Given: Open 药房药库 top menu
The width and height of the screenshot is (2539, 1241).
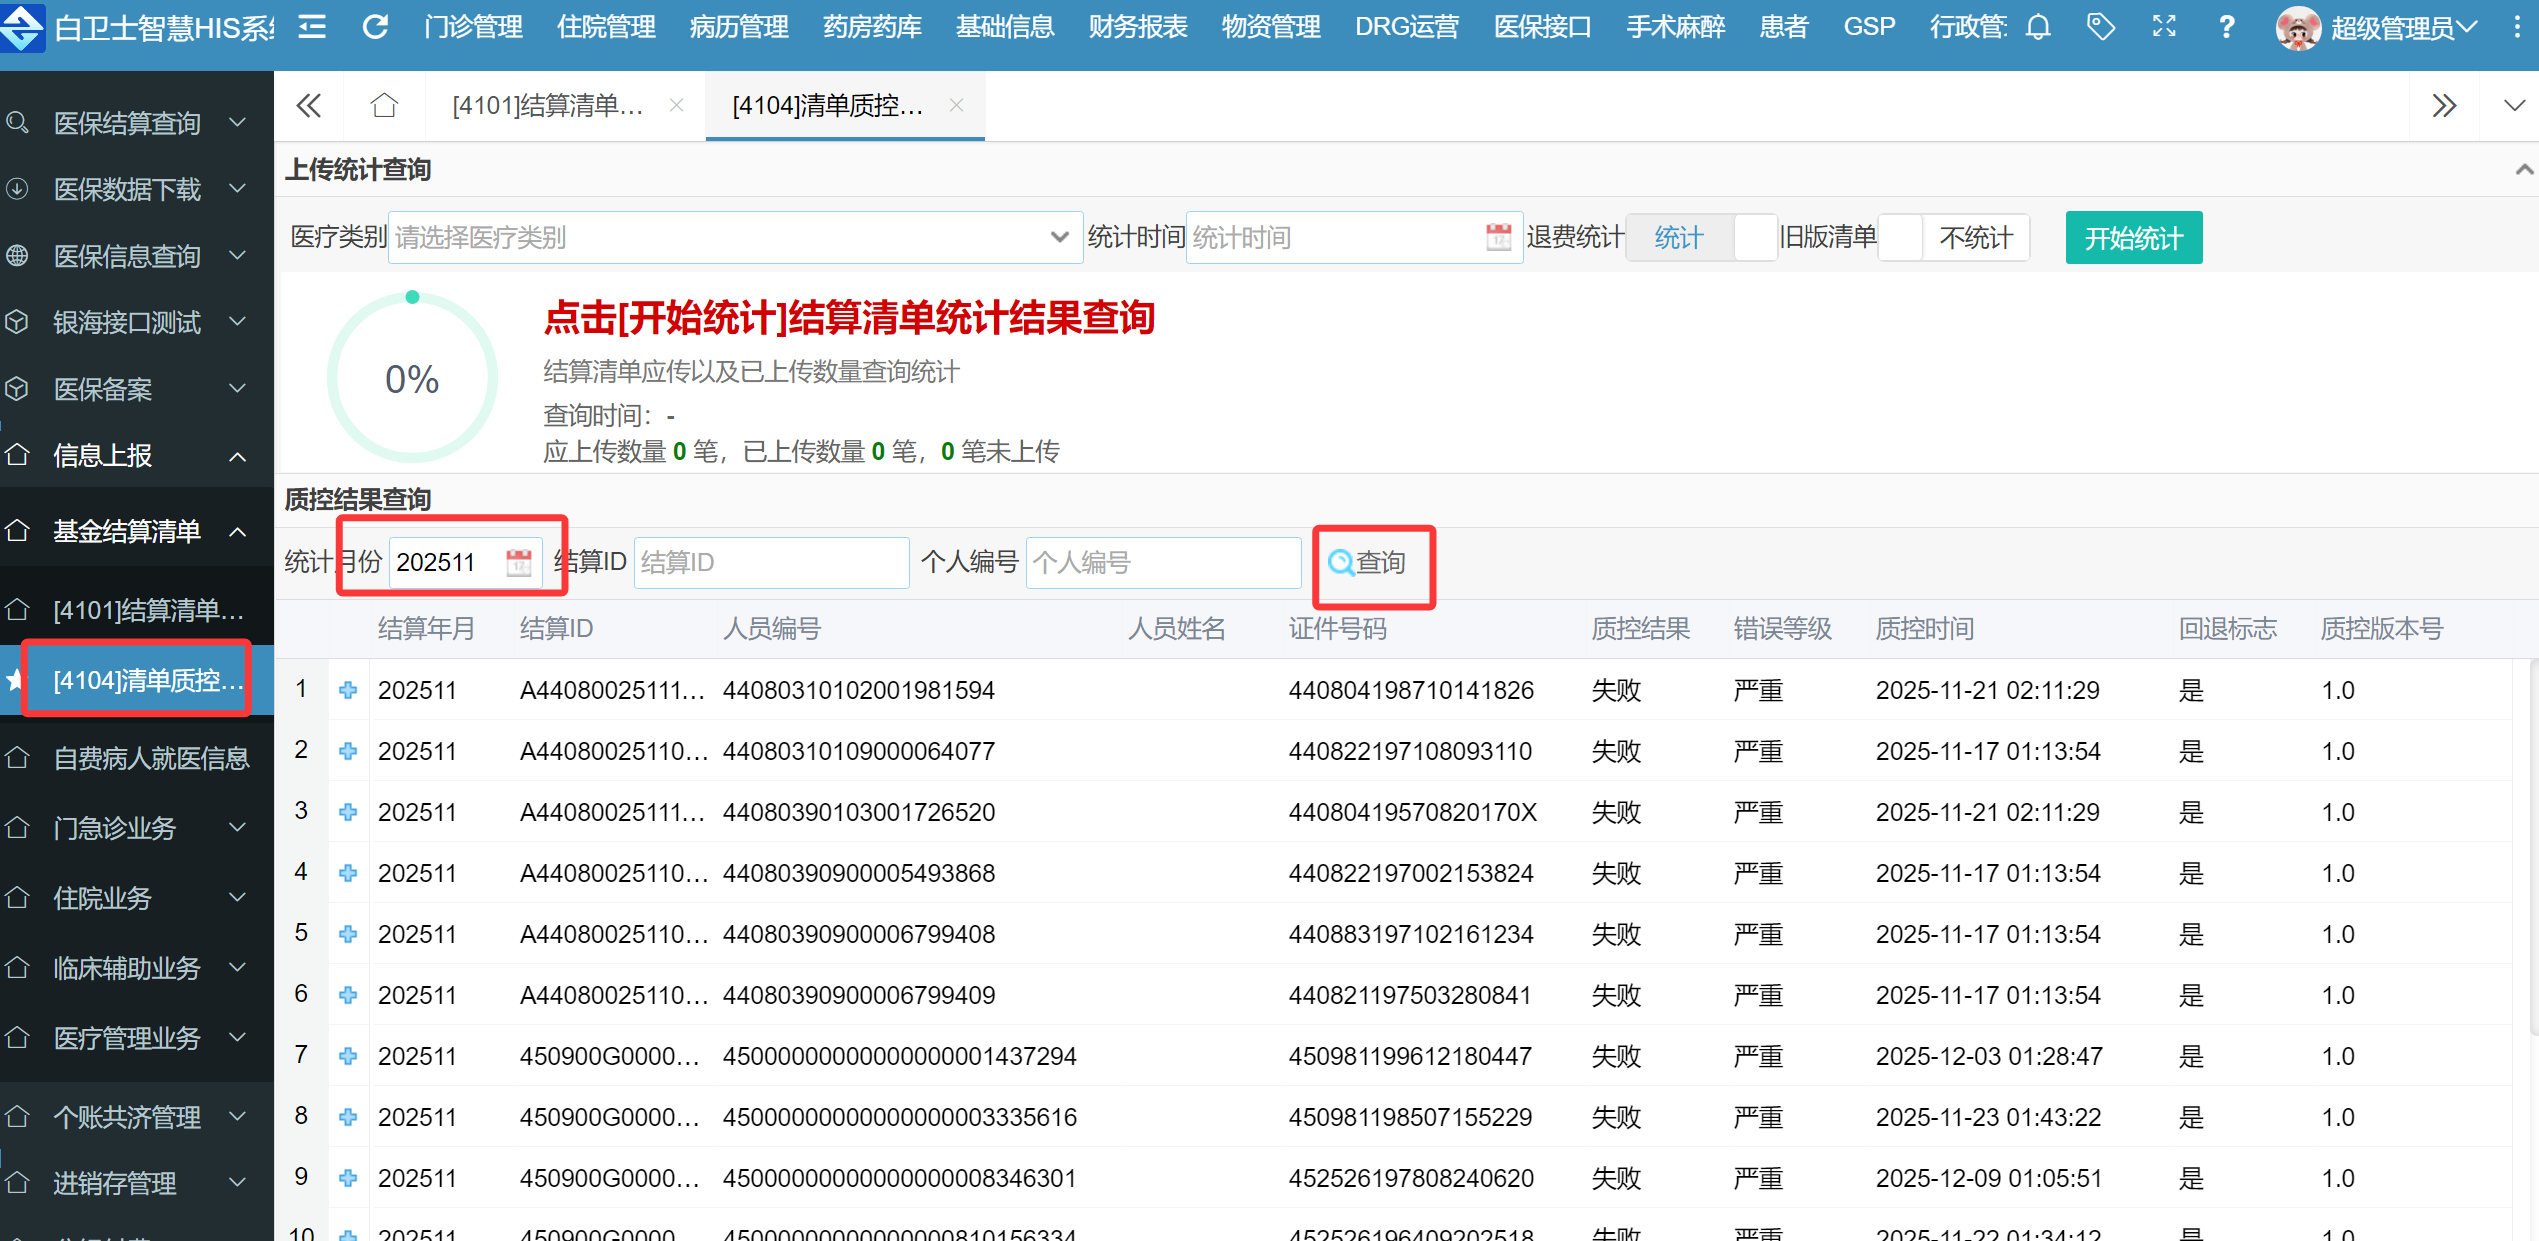Looking at the screenshot, I should pos(872,27).
